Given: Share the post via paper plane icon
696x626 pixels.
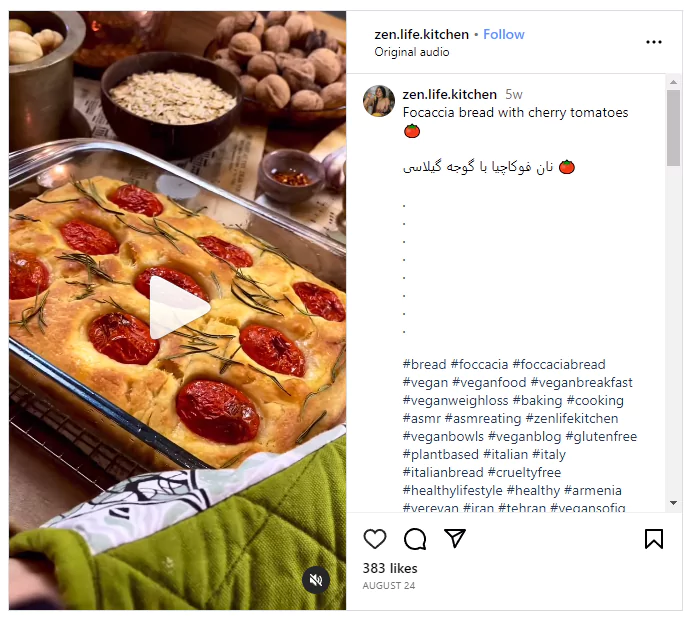Looking at the screenshot, I should tap(455, 539).
